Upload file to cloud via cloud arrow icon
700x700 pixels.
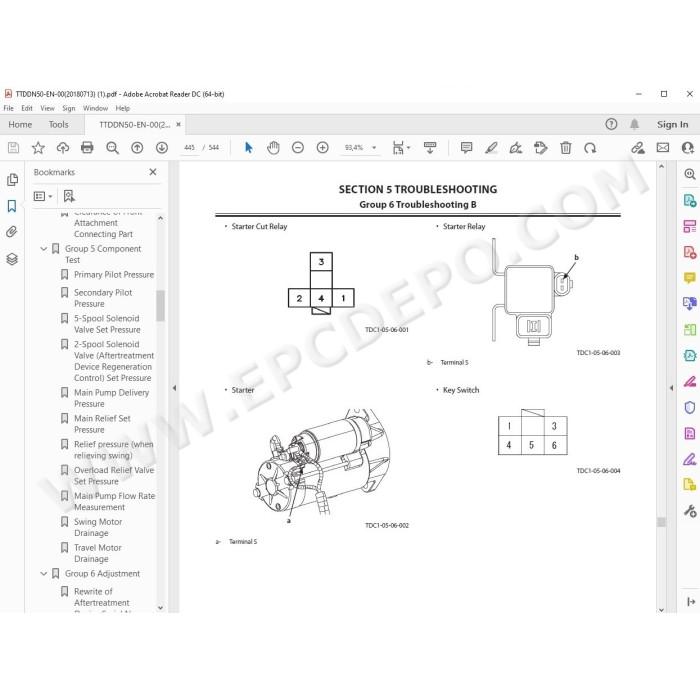(x=62, y=148)
